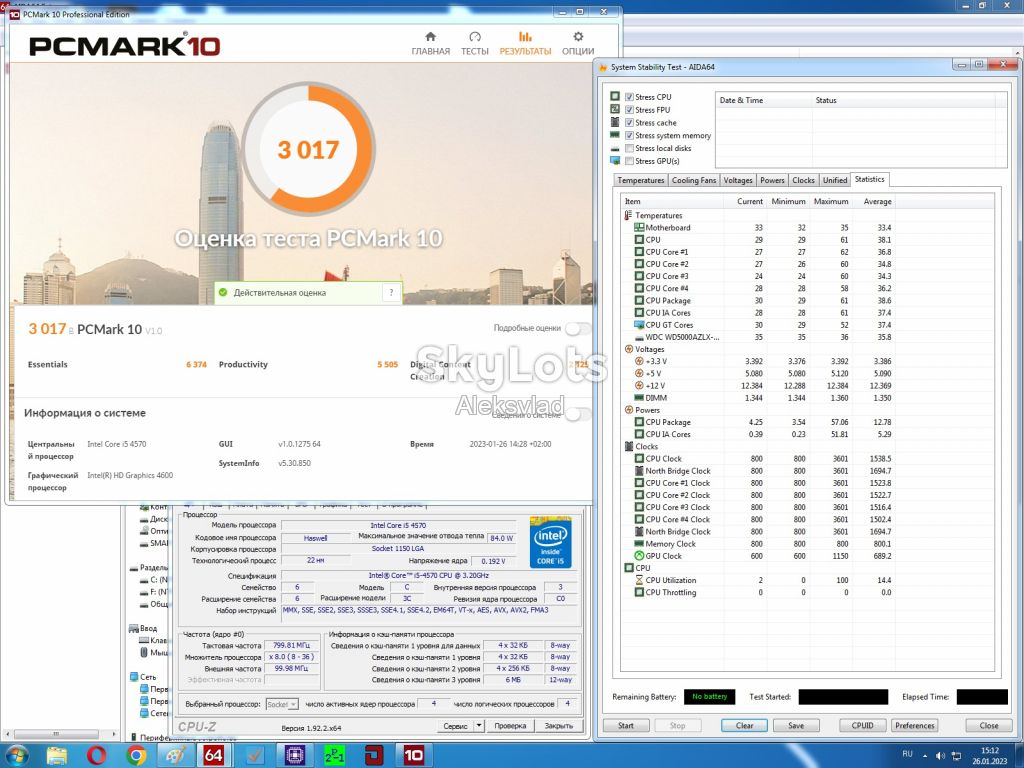Open the РЕЗУЛЬТАТЫ tab in PCMark 10
Viewport: 1024px width, 768px height.
click(525, 43)
